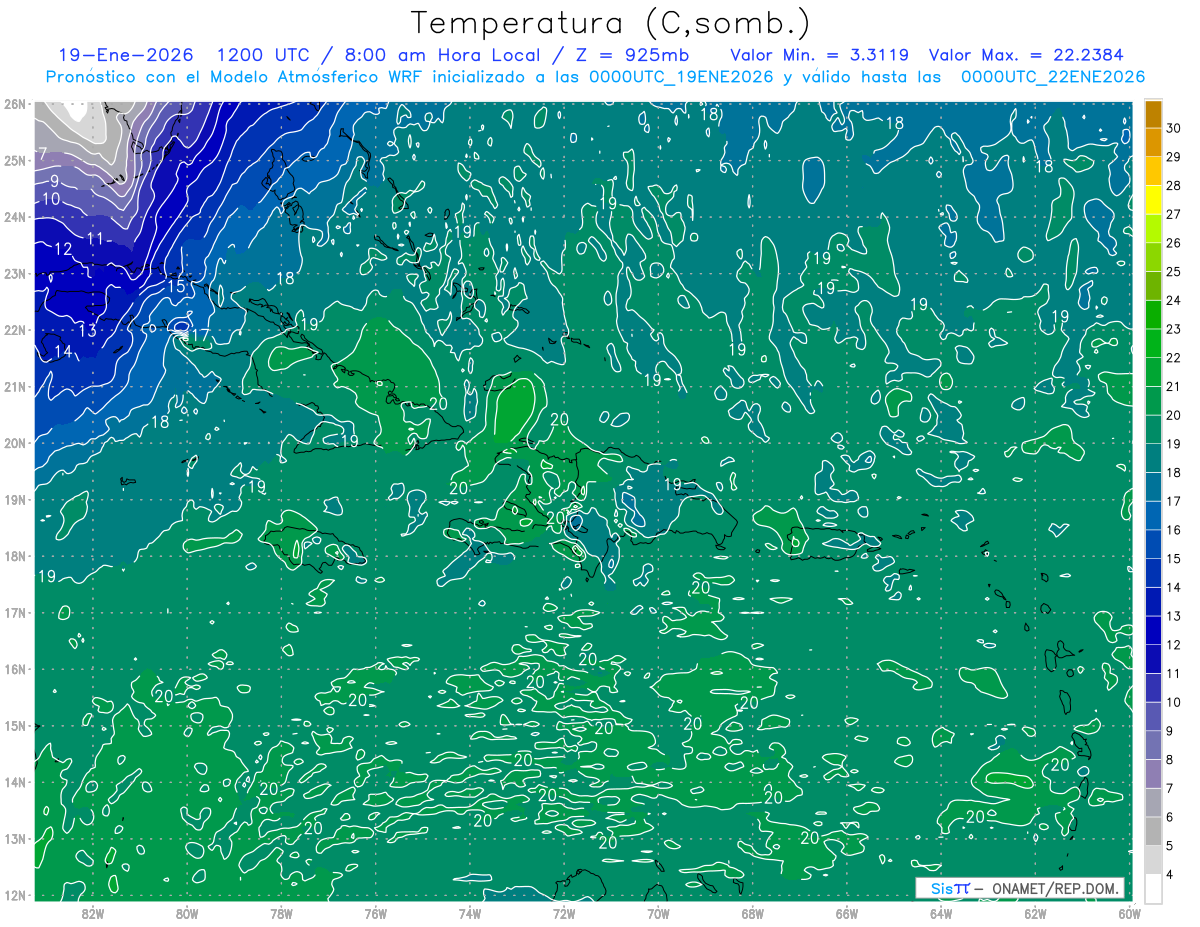Click the title "Temperatura (C,somb.)"

[611, 23]
